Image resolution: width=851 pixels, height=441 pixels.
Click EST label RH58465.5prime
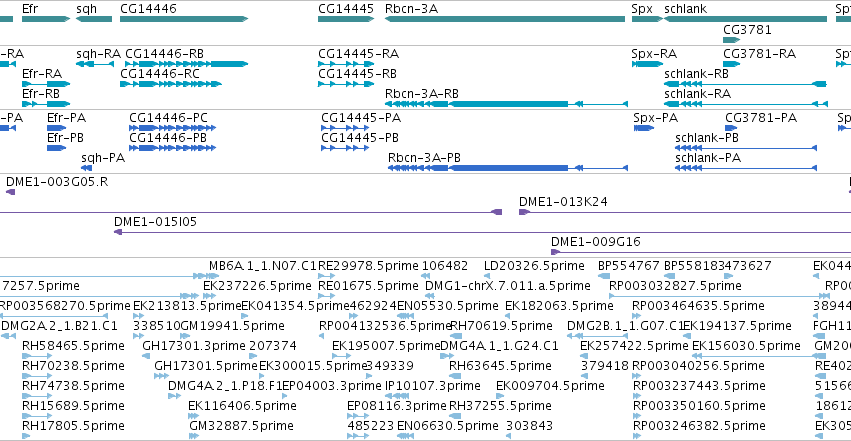(73, 346)
